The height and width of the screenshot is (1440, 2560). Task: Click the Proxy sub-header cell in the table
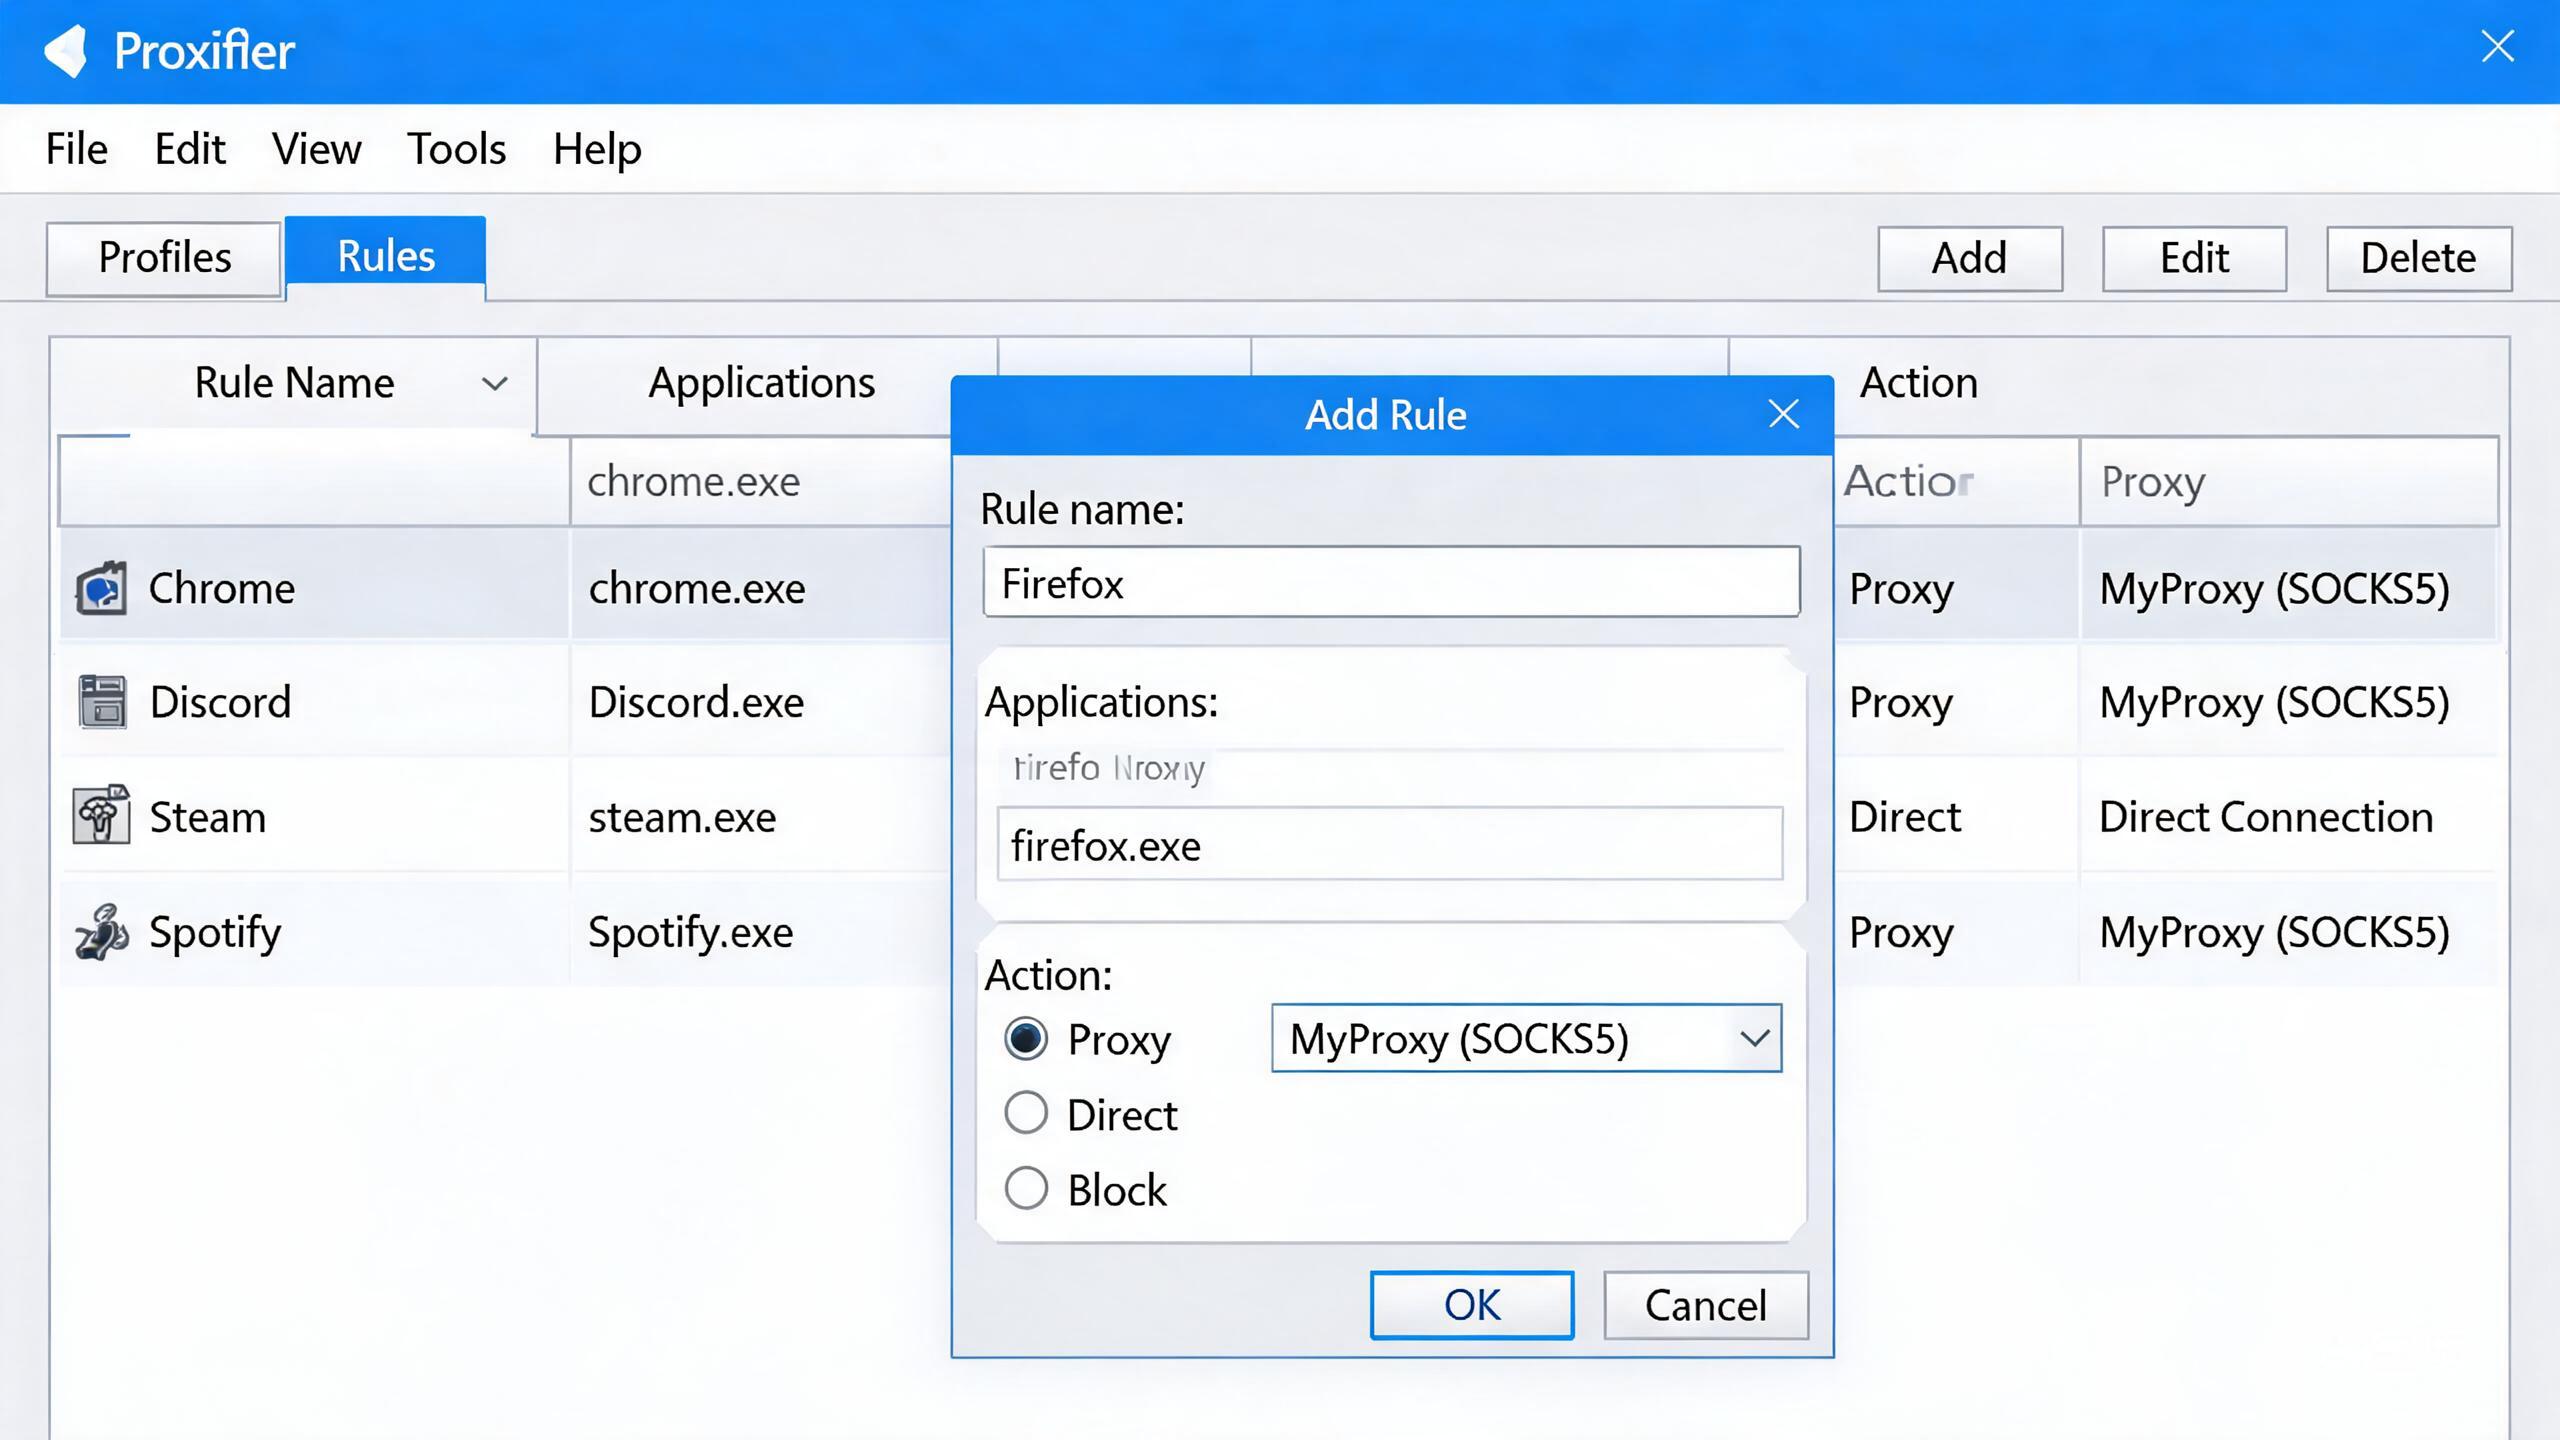pyautogui.click(x=2289, y=482)
